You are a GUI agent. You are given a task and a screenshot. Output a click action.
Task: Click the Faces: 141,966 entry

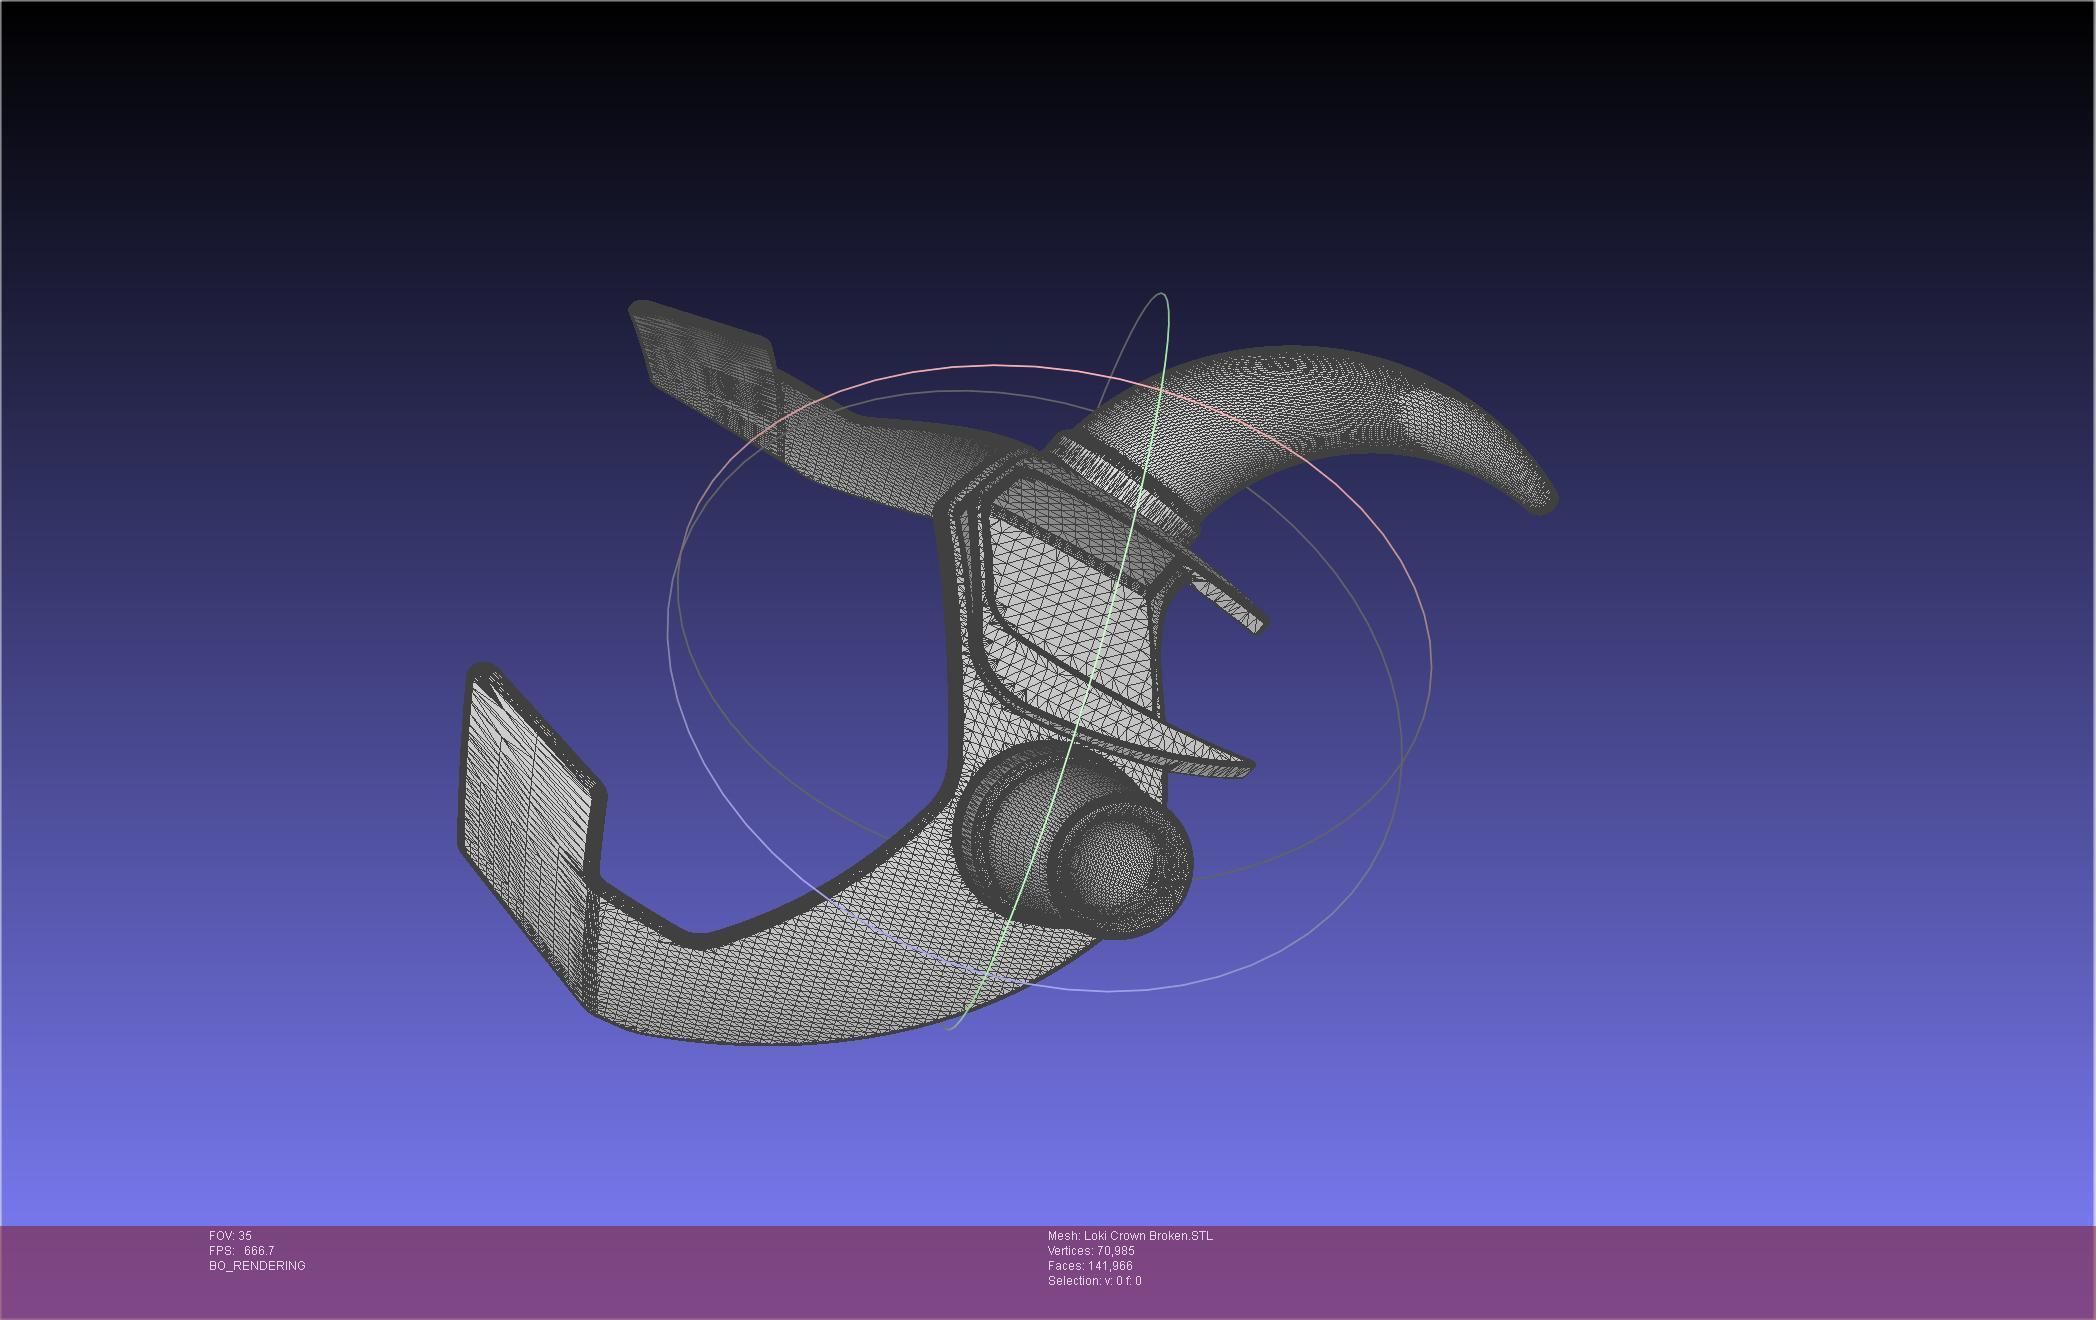coord(1090,1266)
